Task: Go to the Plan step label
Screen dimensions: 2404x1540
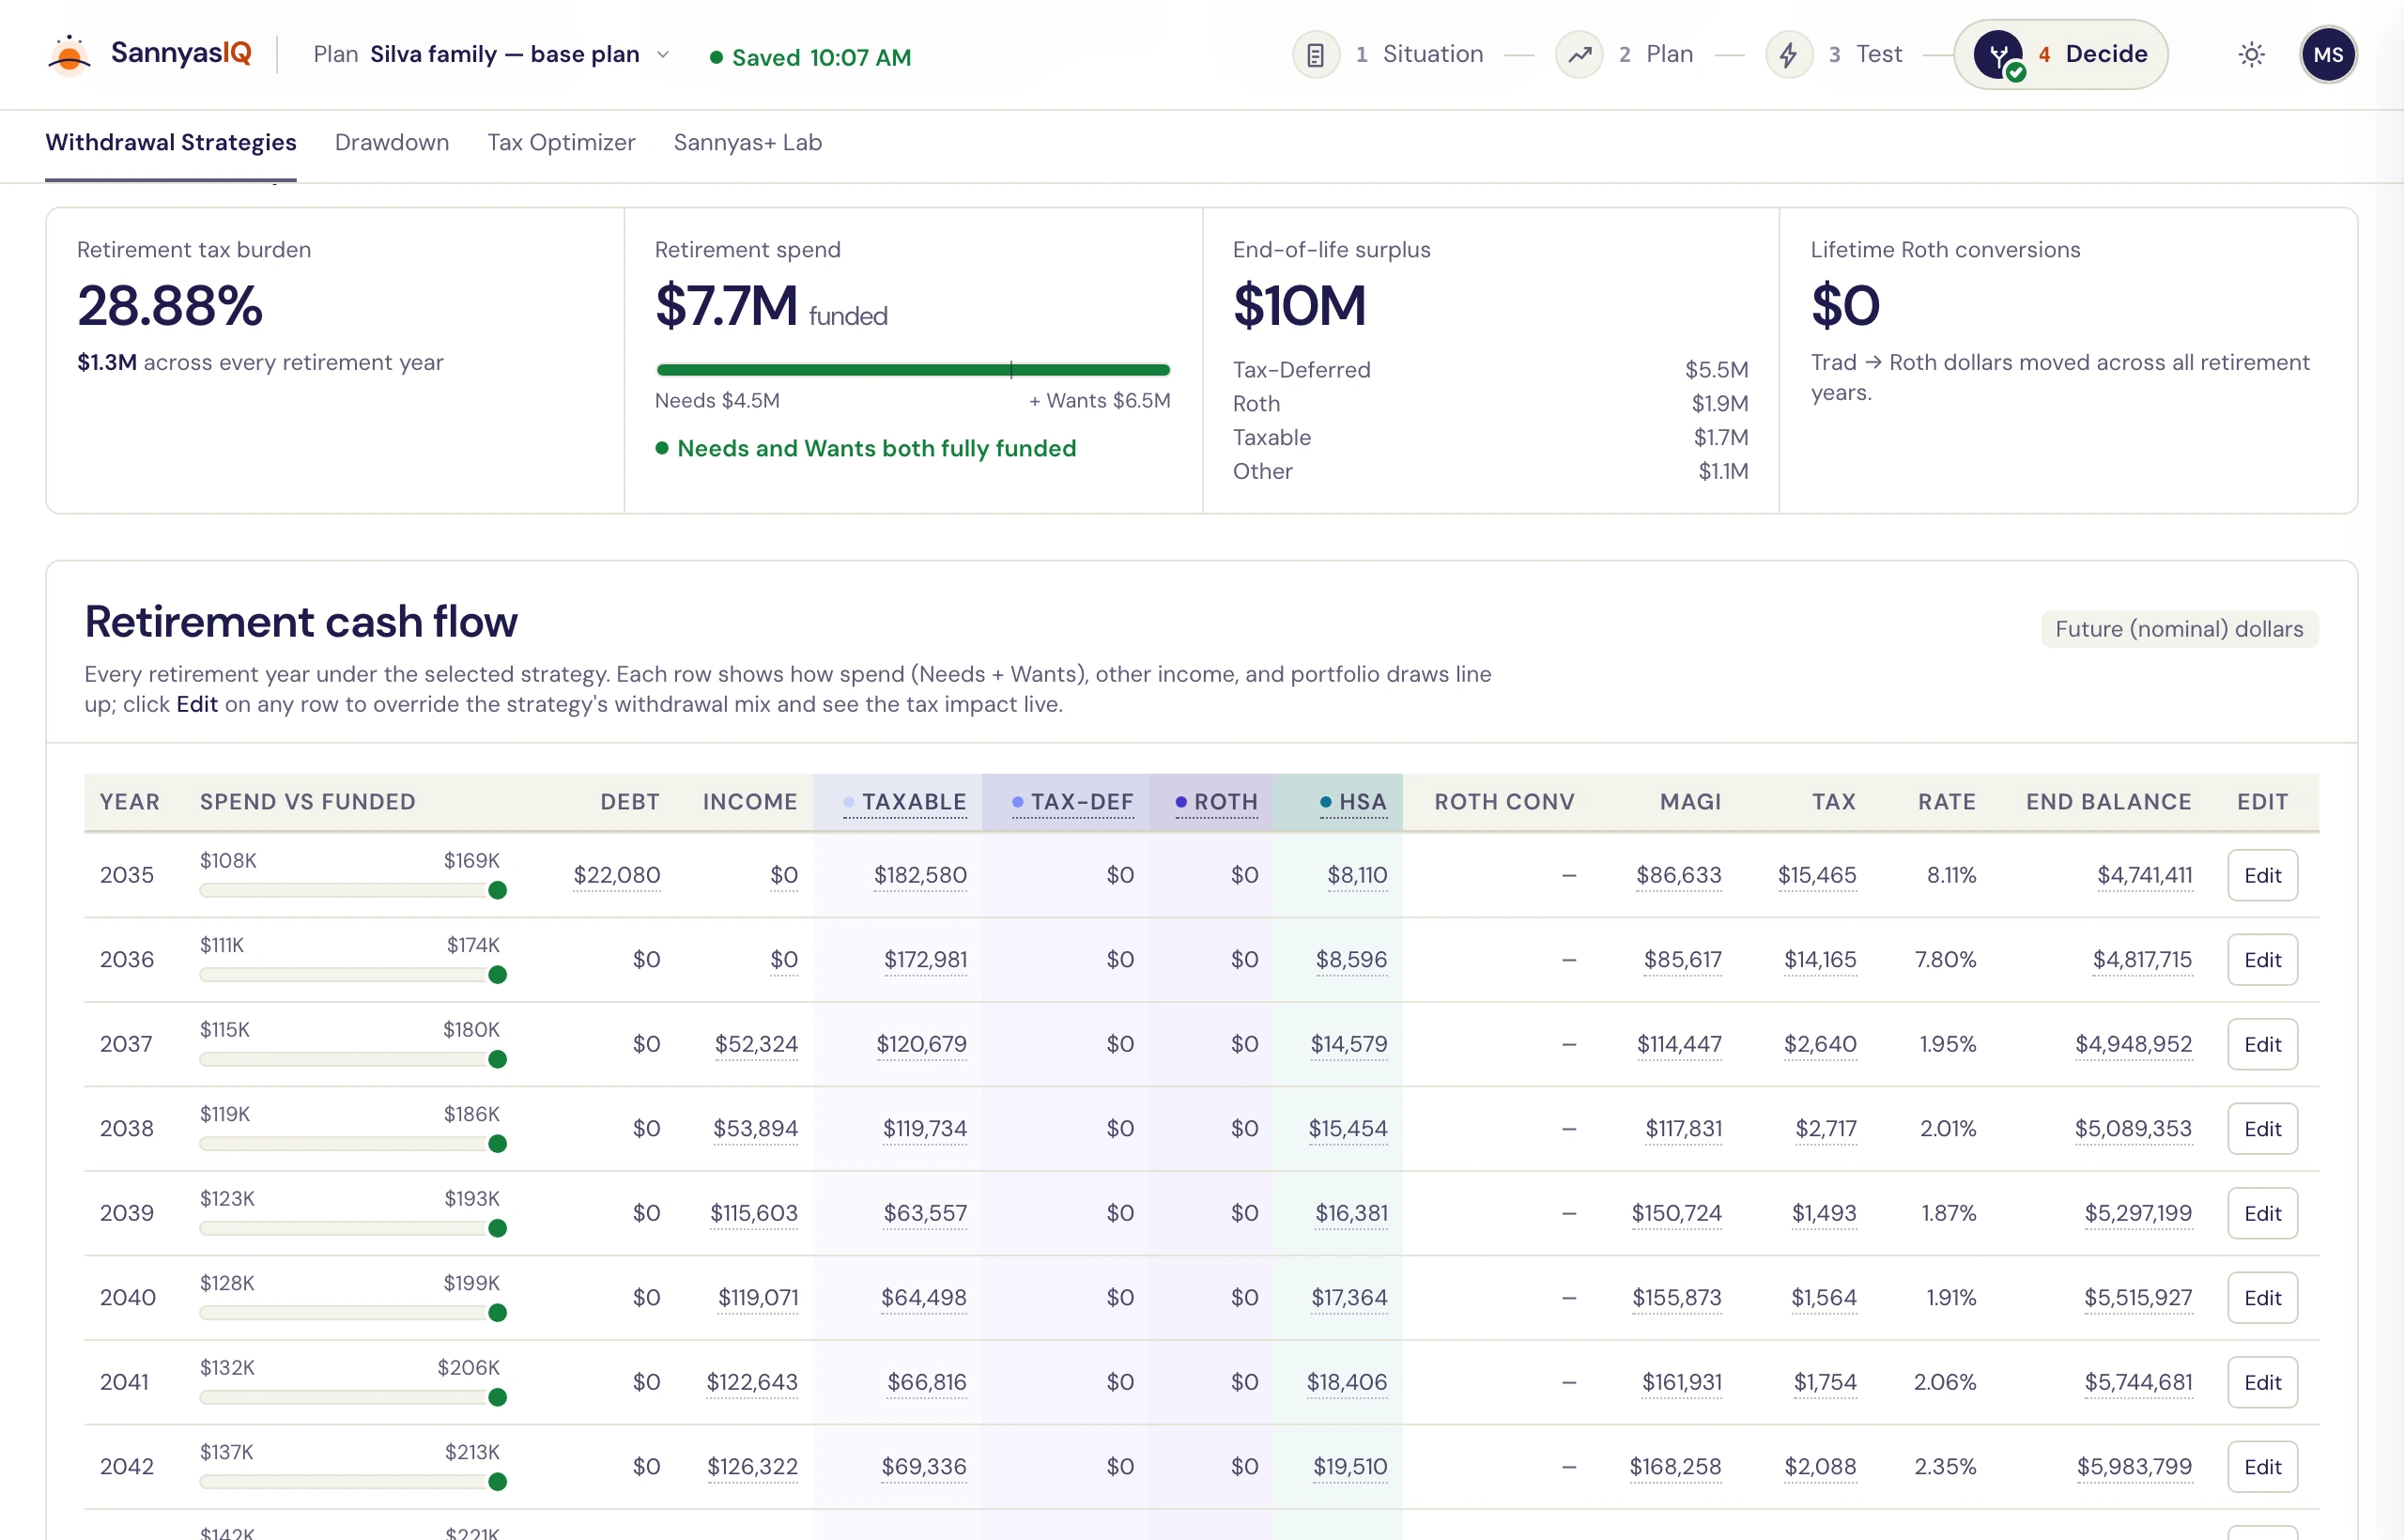Action: click(1669, 54)
